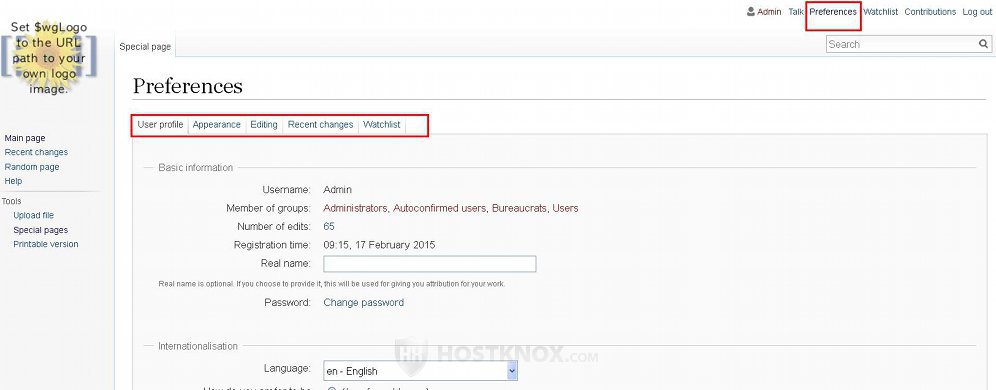
Task: Open Special pages link
Action: 41,230
